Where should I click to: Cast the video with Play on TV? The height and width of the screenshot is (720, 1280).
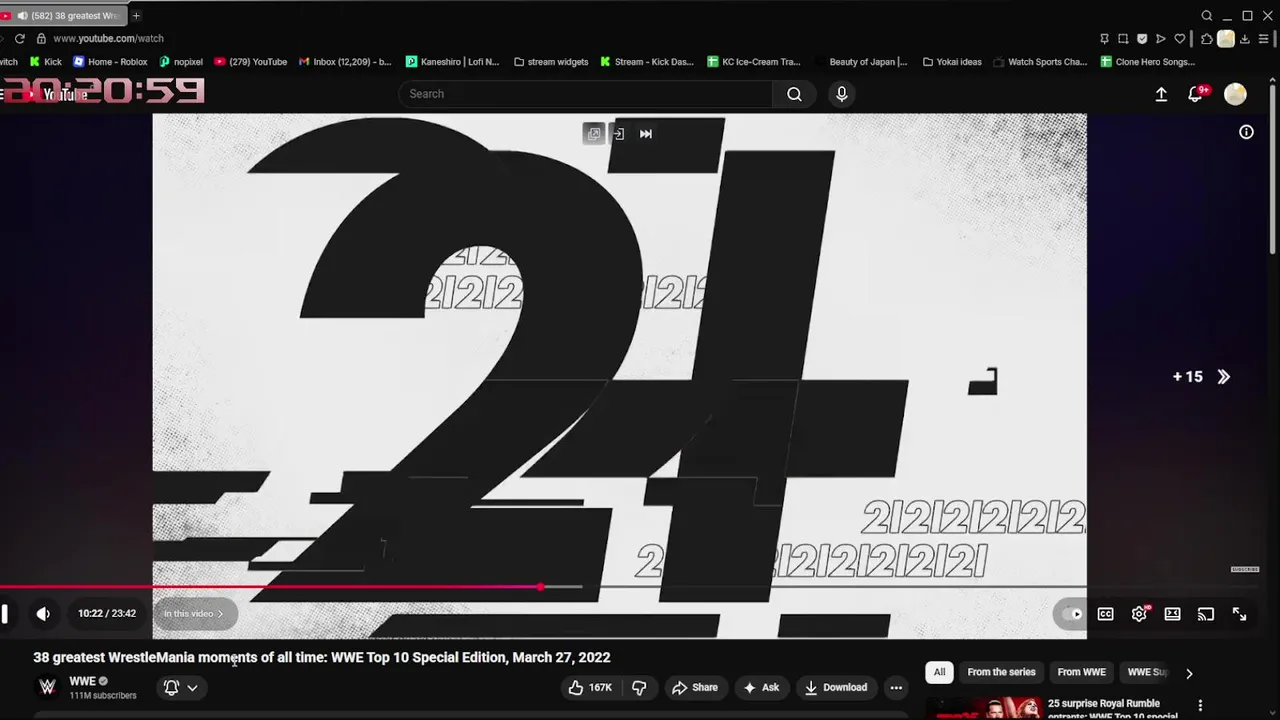point(1206,614)
